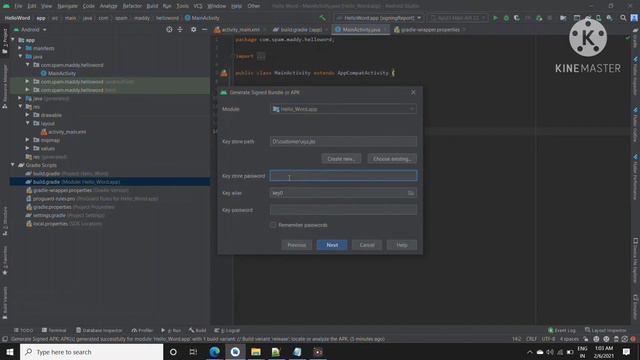Open the File menu
640x360 pixels.
18,6
